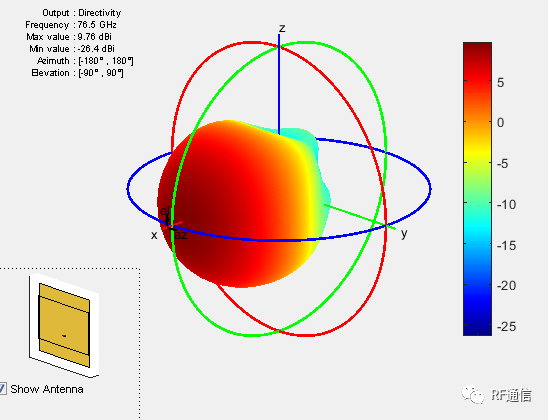Click the x axis label
This screenshot has height=420, width=549.
tap(154, 236)
